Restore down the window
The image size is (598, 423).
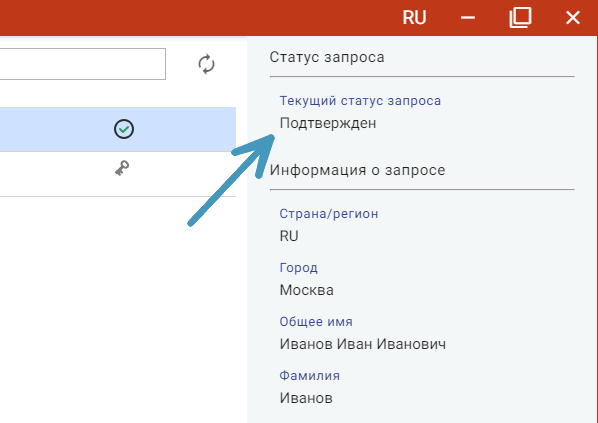click(x=520, y=18)
